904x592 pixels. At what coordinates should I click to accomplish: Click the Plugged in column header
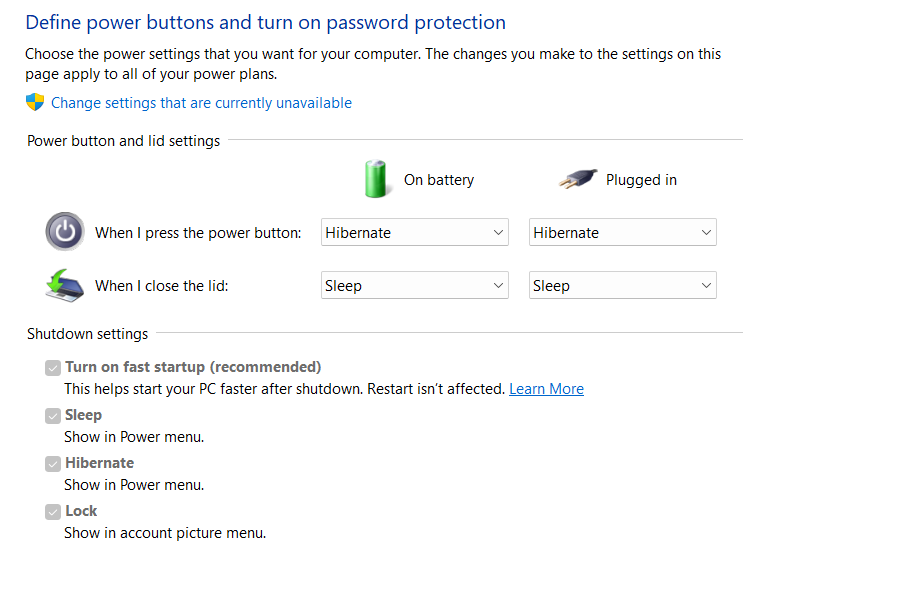coord(641,180)
